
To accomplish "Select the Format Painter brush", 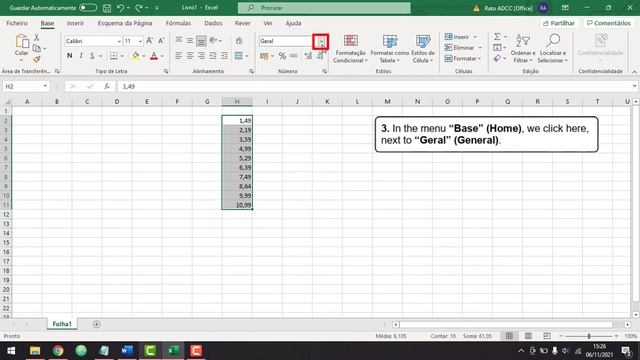I will (37, 60).
